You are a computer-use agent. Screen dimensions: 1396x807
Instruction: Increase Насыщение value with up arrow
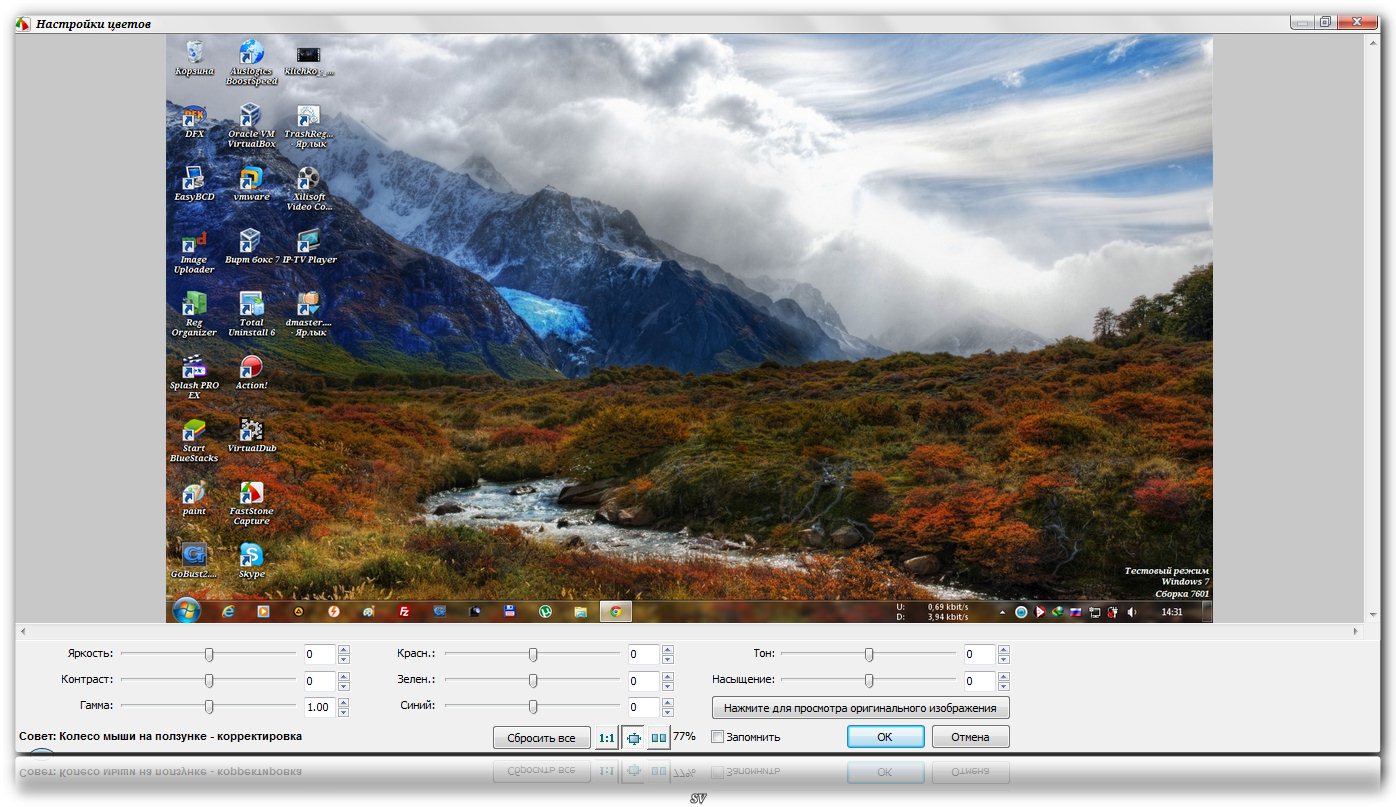1004,676
